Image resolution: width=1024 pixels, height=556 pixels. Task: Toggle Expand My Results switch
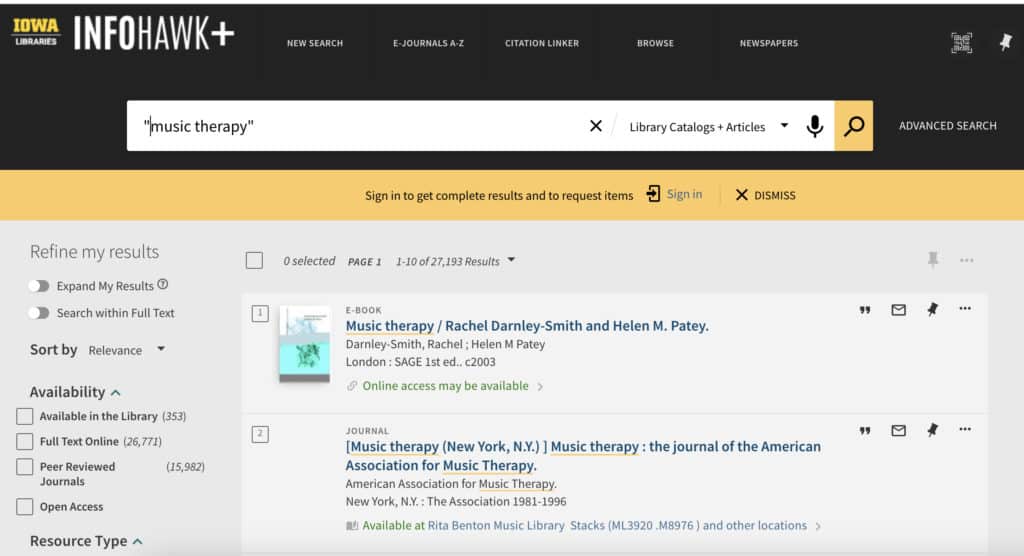pos(39,286)
